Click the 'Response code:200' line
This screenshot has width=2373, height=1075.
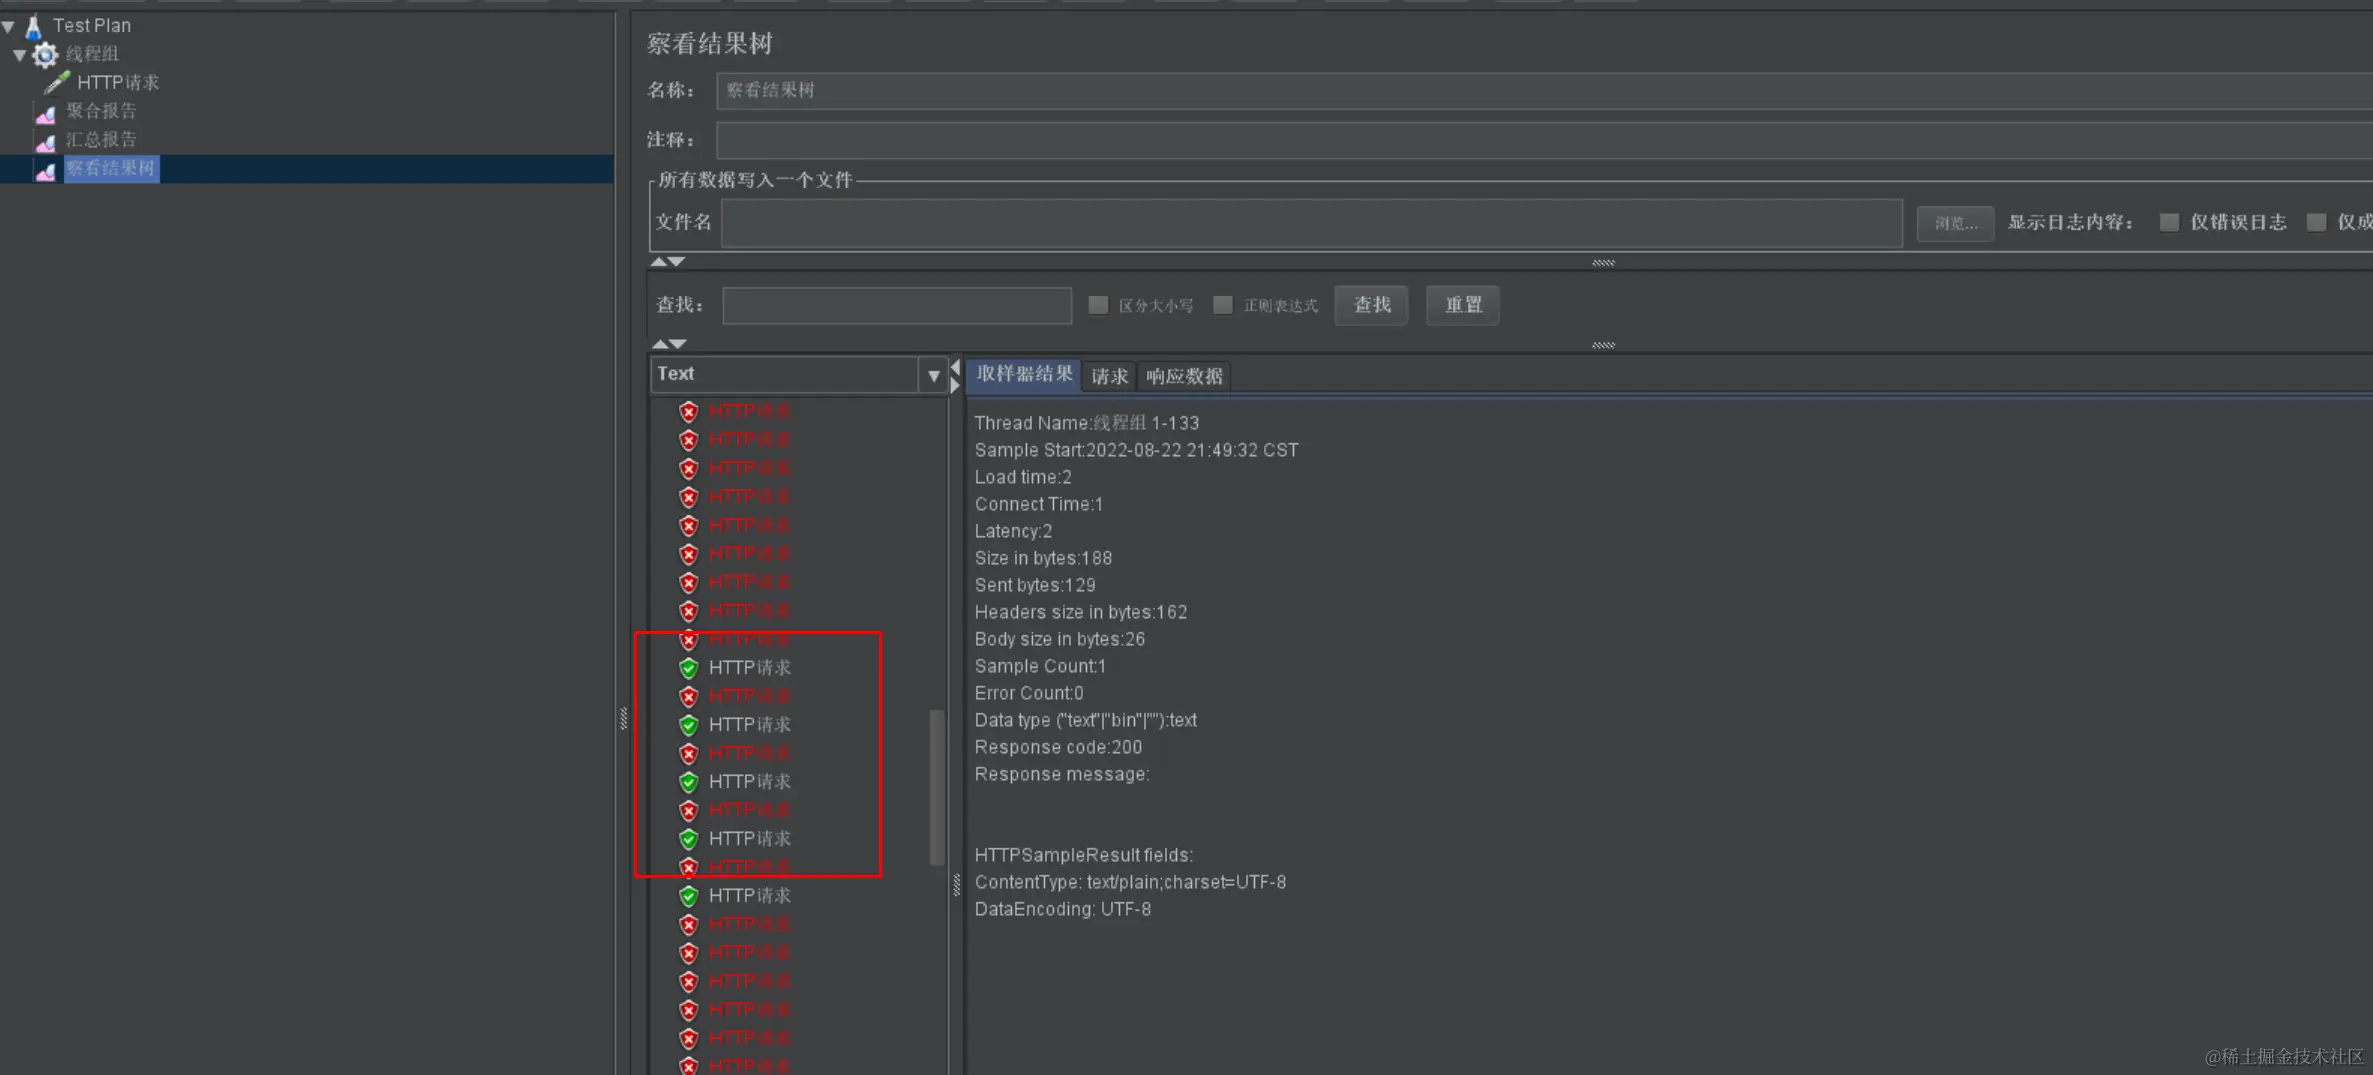click(1058, 747)
